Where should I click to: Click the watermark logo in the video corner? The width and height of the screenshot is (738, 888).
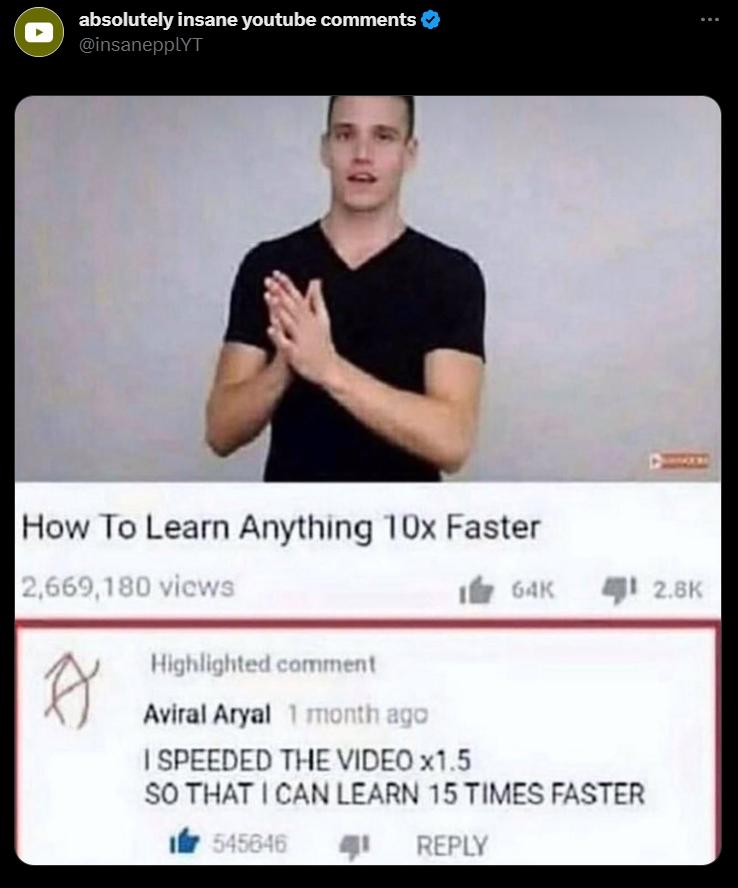679,460
